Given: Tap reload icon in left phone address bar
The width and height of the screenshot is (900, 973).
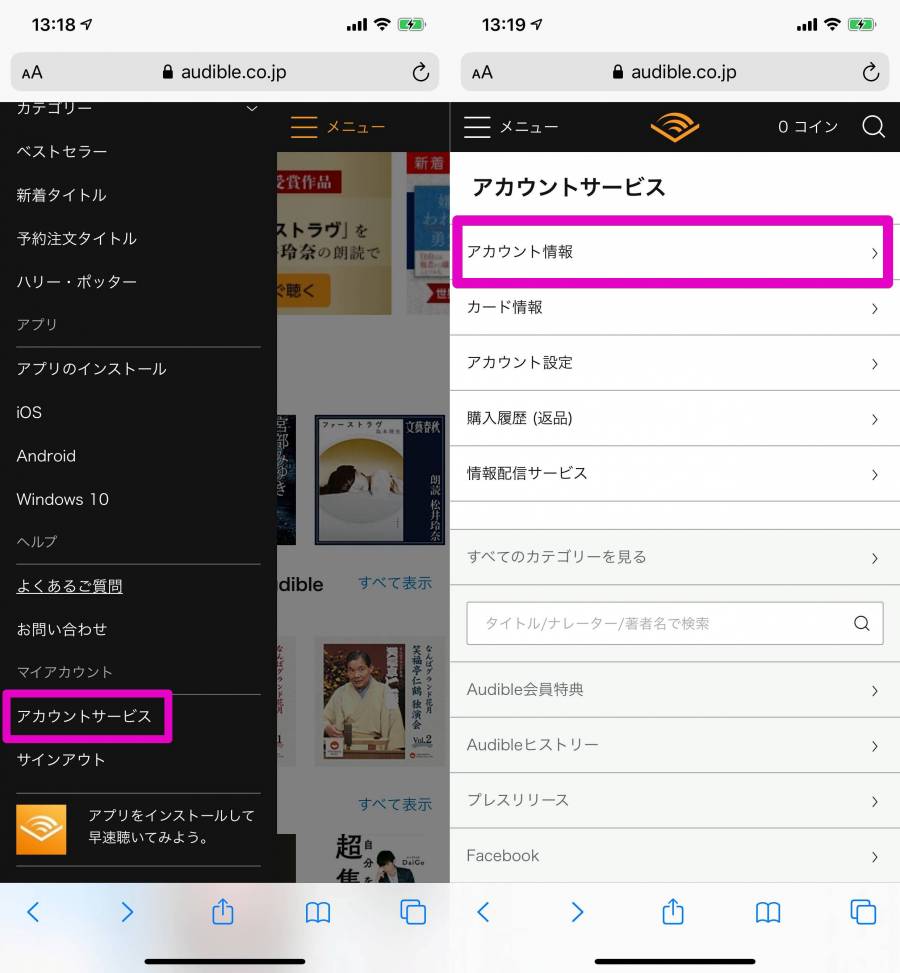Looking at the screenshot, I should coord(421,73).
